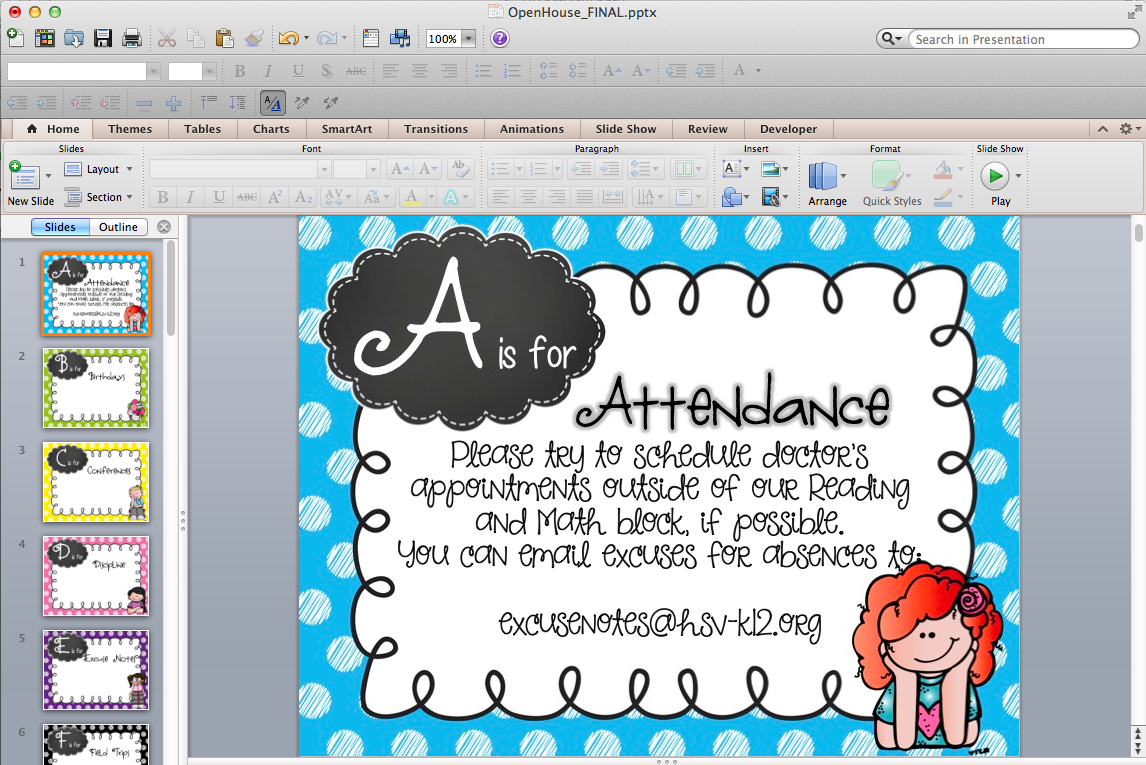
Task: Click the Undo arrow icon
Action: (x=288, y=38)
